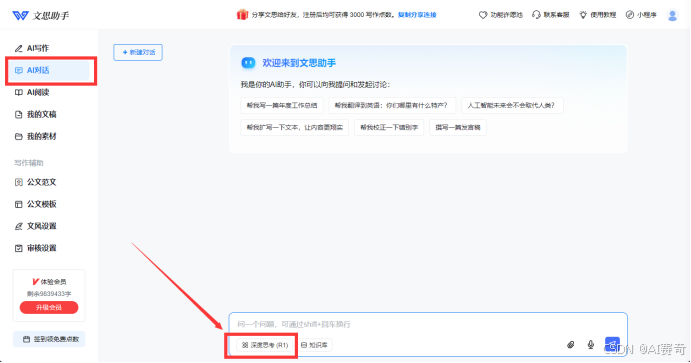This screenshot has height=363, width=691.
Task: Choose suggestion 撰写一篇发言稿
Action: [x=458, y=128]
